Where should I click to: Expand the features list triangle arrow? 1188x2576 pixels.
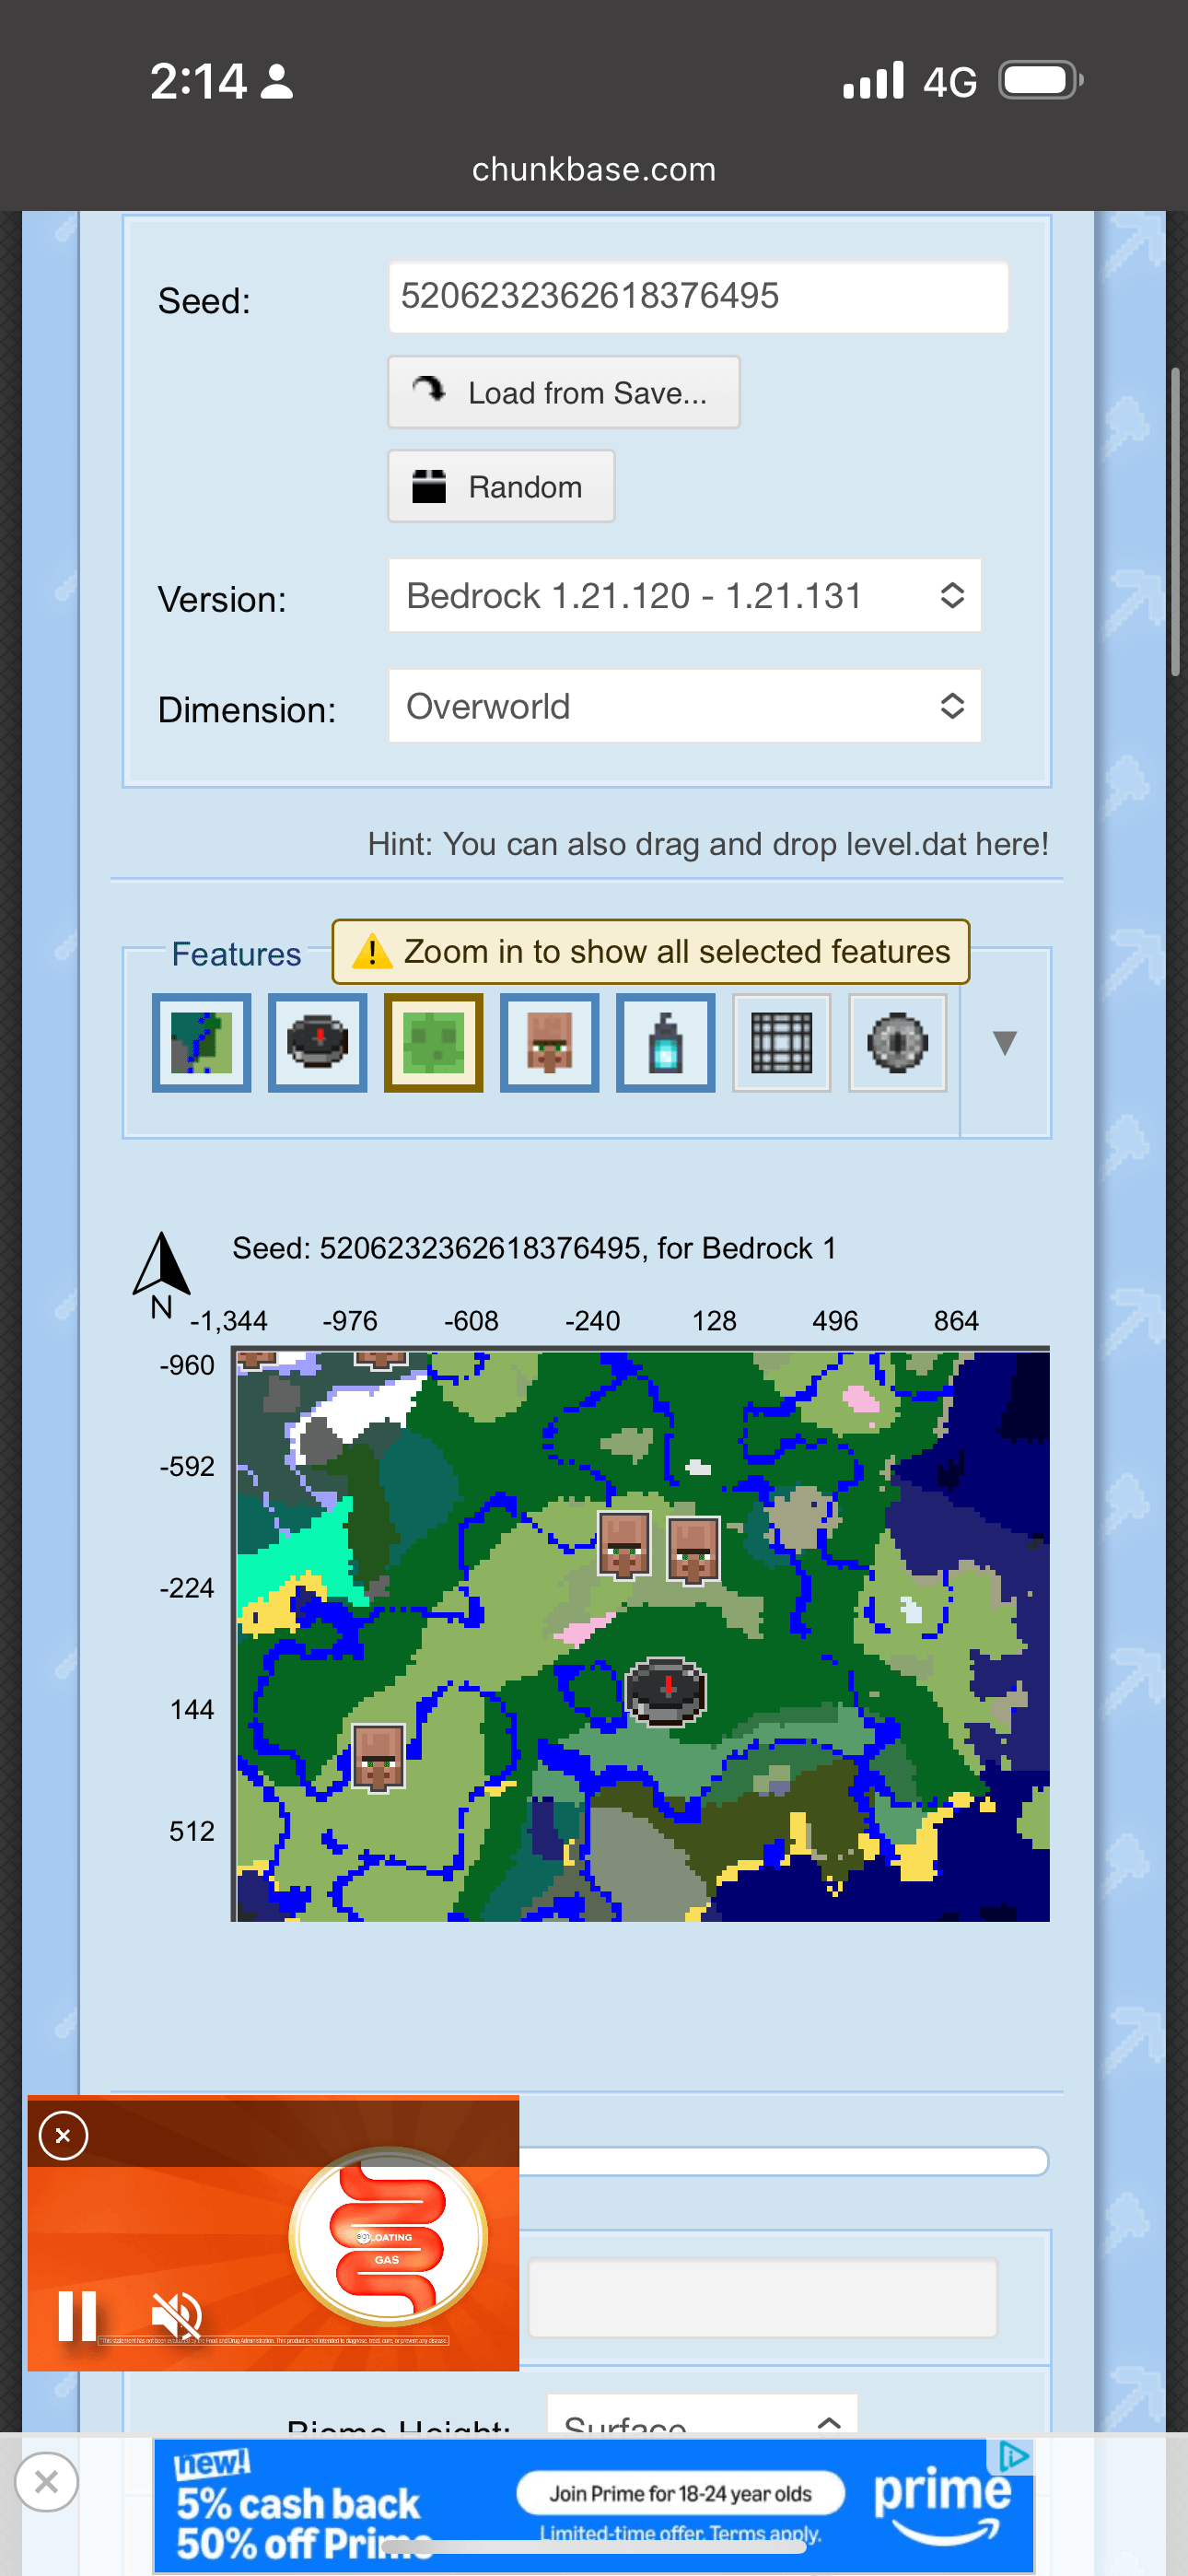click(1004, 1042)
